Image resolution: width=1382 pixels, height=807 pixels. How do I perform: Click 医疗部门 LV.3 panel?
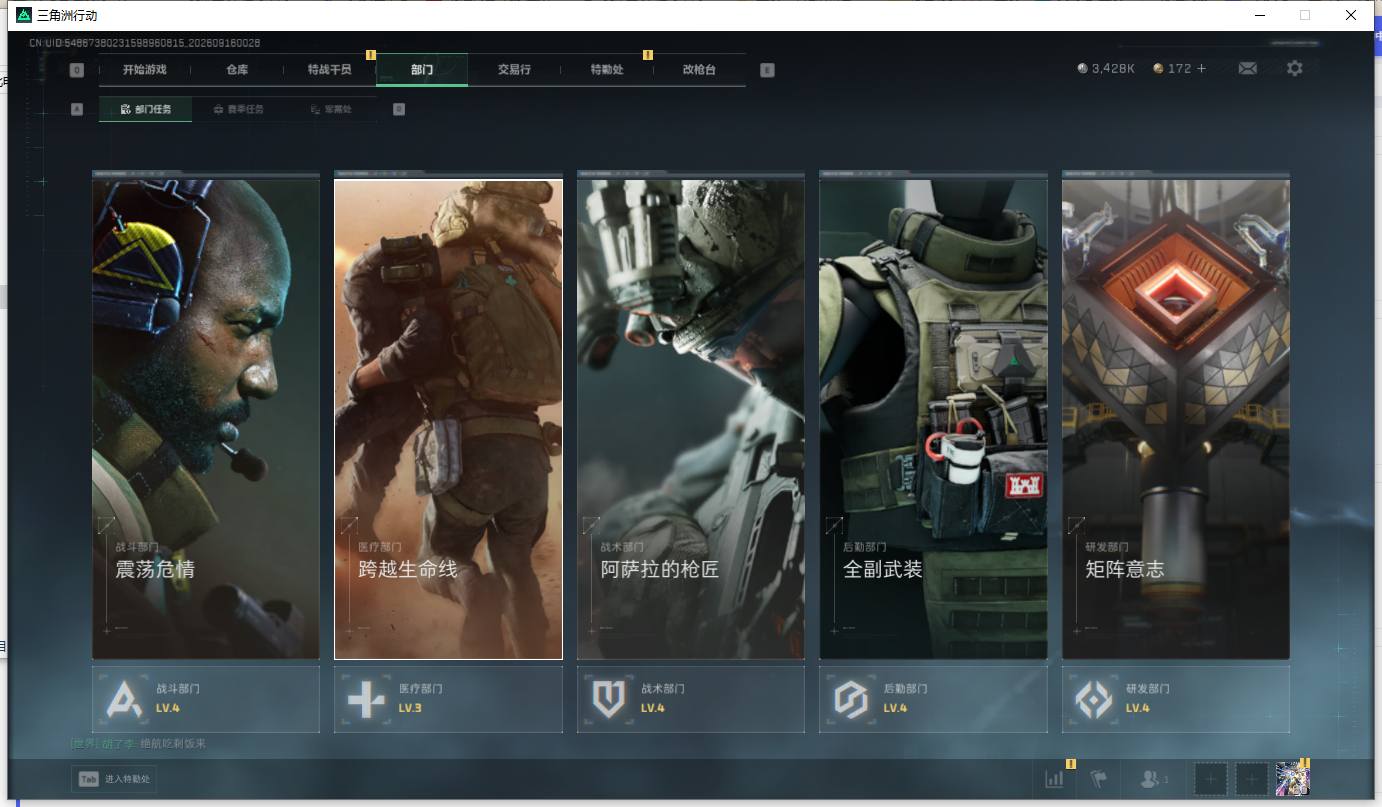tap(448, 699)
